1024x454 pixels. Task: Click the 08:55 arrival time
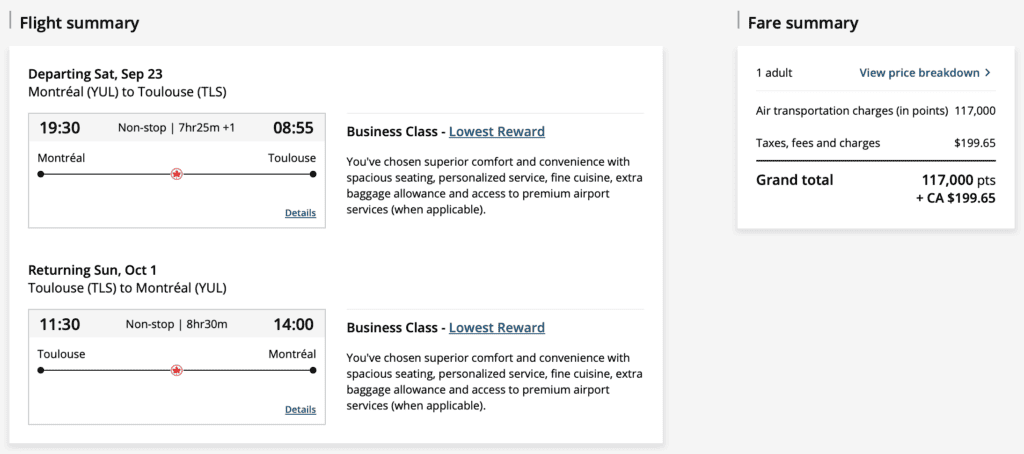point(292,128)
